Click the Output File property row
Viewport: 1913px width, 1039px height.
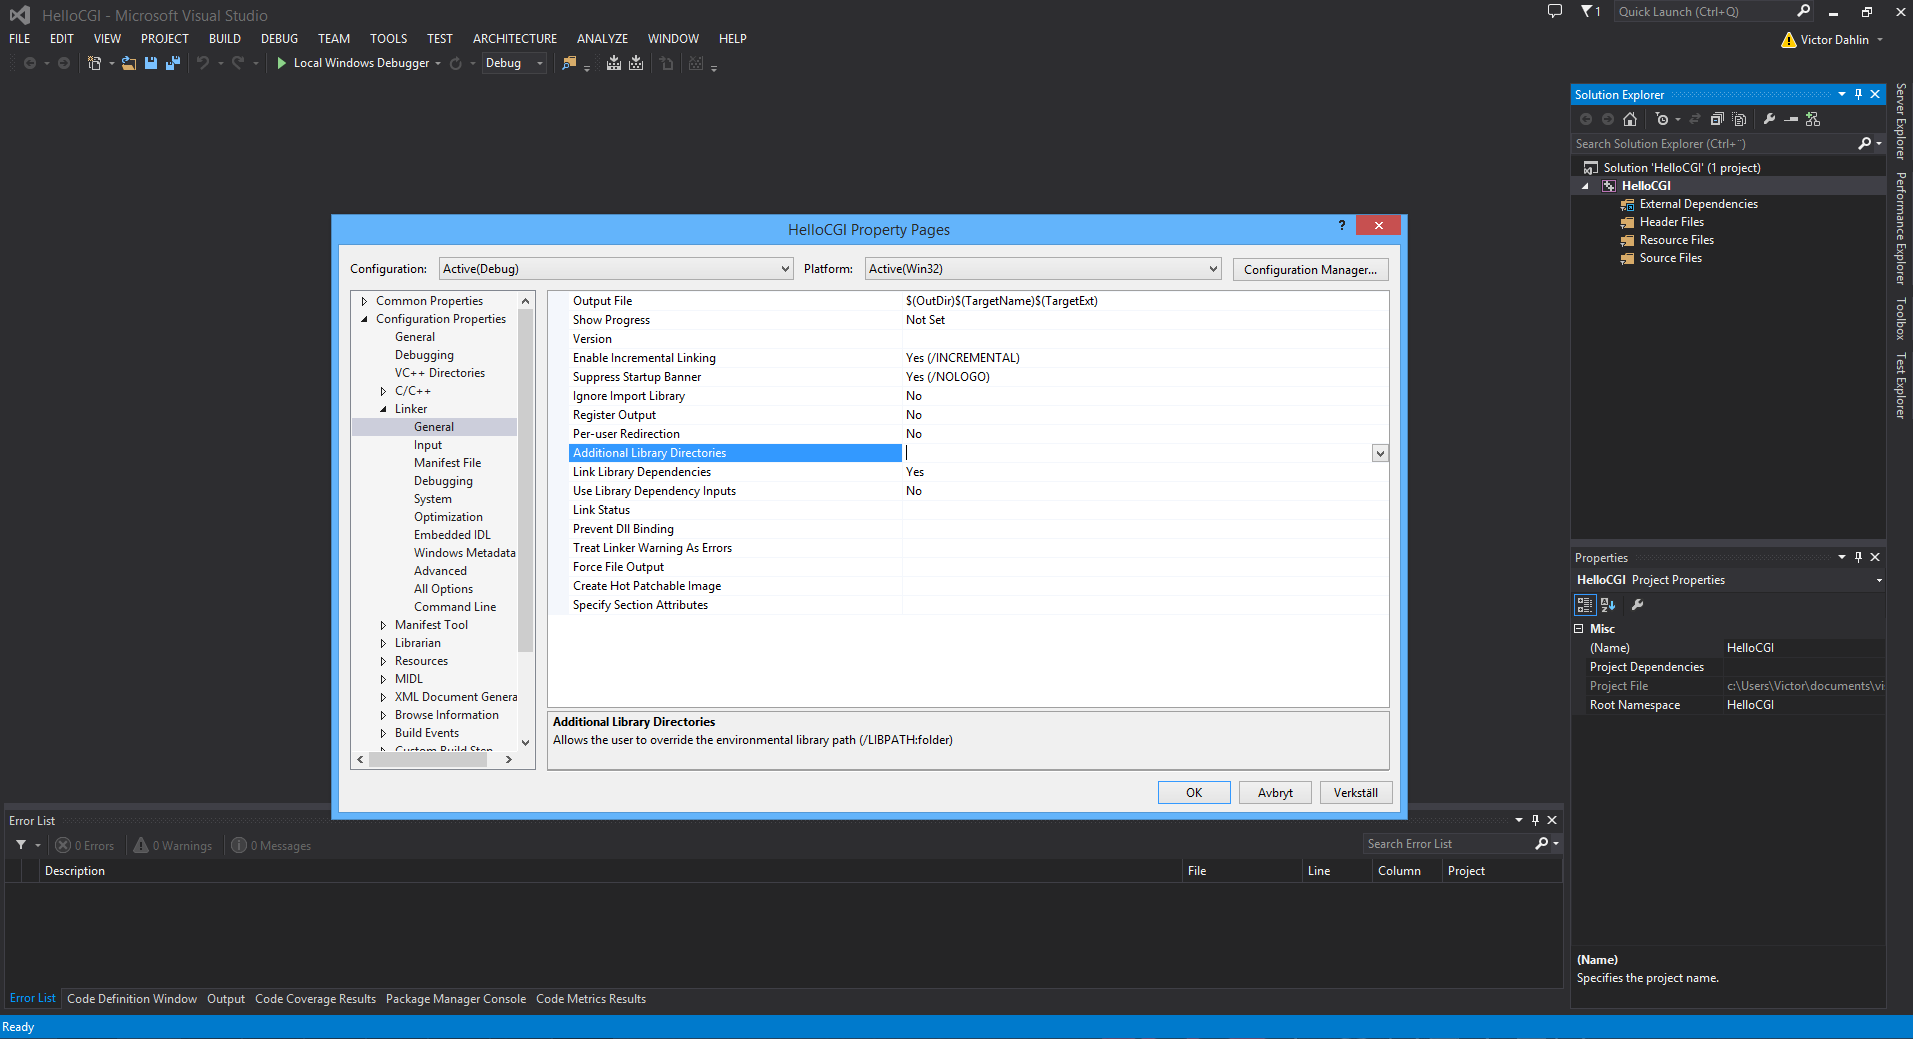pos(968,301)
